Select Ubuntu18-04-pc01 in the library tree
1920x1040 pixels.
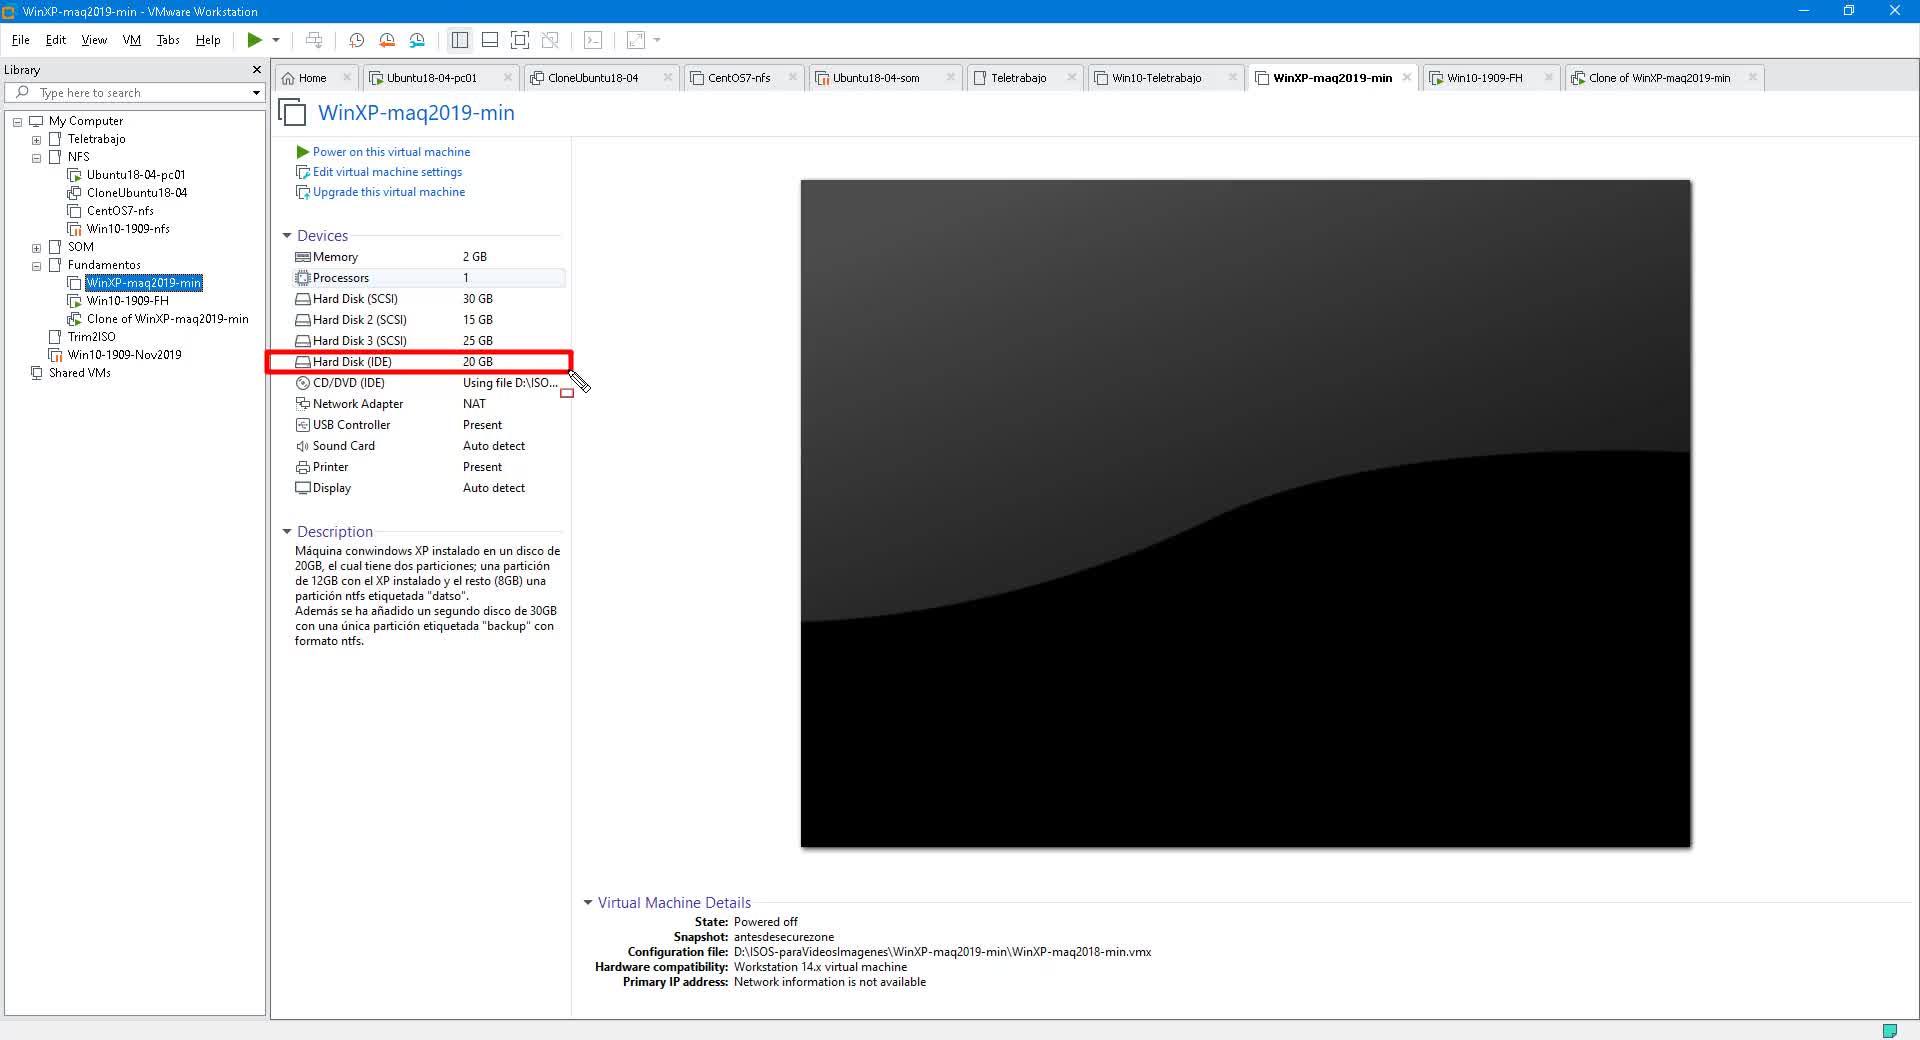(x=136, y=175)
